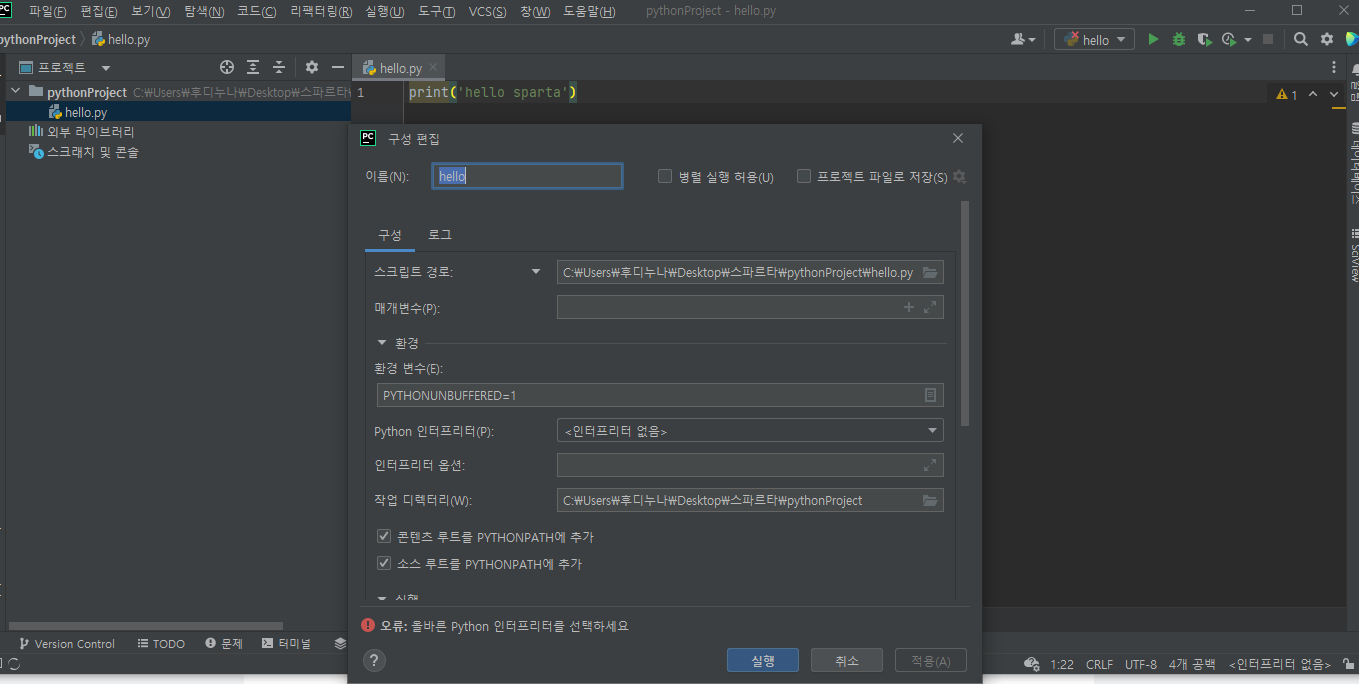Browse working directory folder icon

[x=930, y=500]
